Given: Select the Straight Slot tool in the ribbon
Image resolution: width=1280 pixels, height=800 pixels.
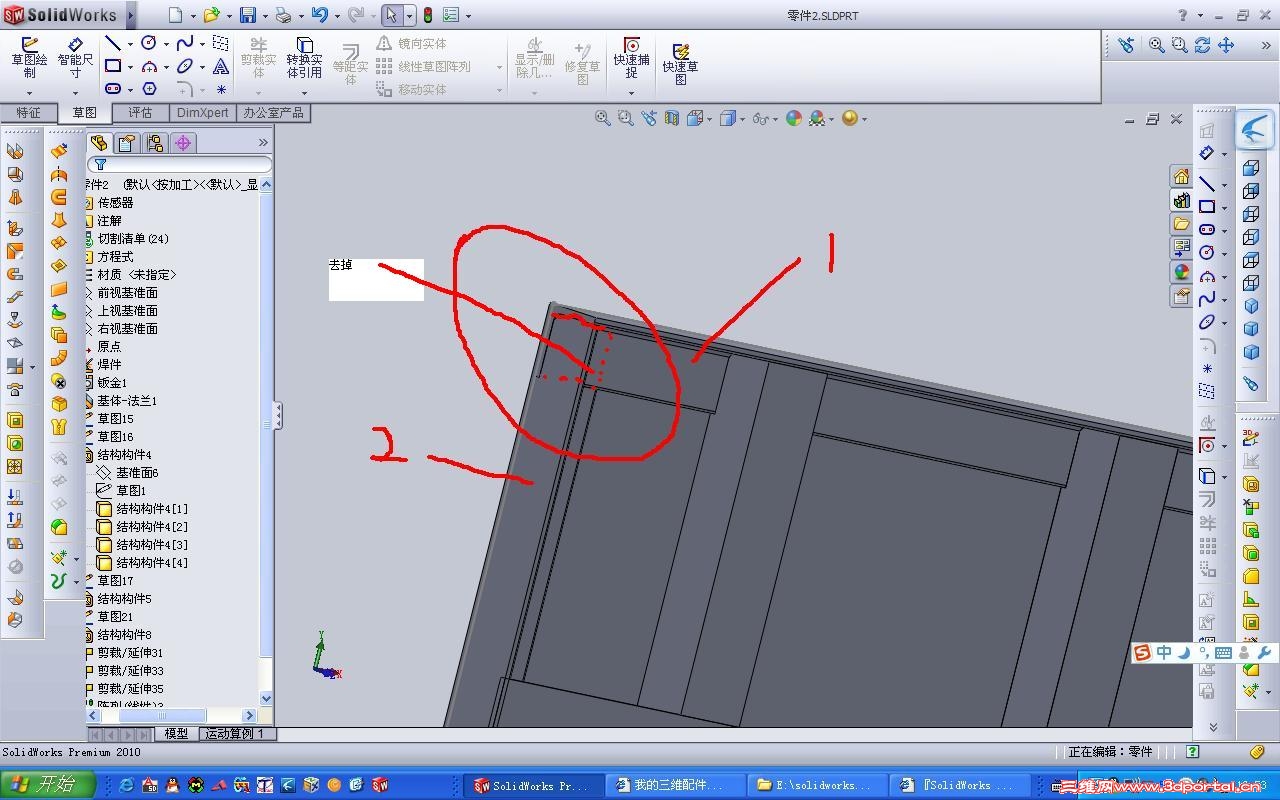Looking at the screenshot, I should 113,89.
